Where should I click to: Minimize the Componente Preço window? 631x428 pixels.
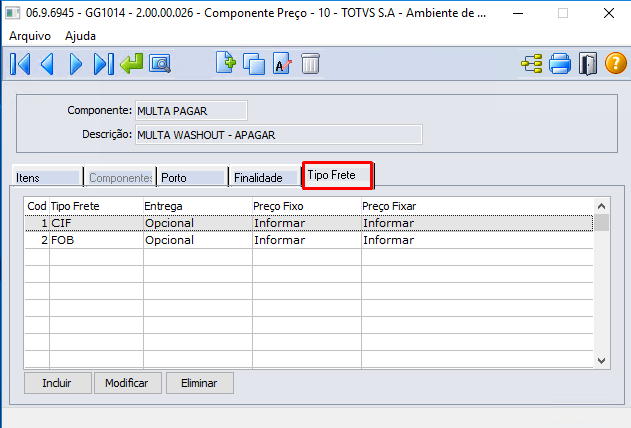[518, 13]
